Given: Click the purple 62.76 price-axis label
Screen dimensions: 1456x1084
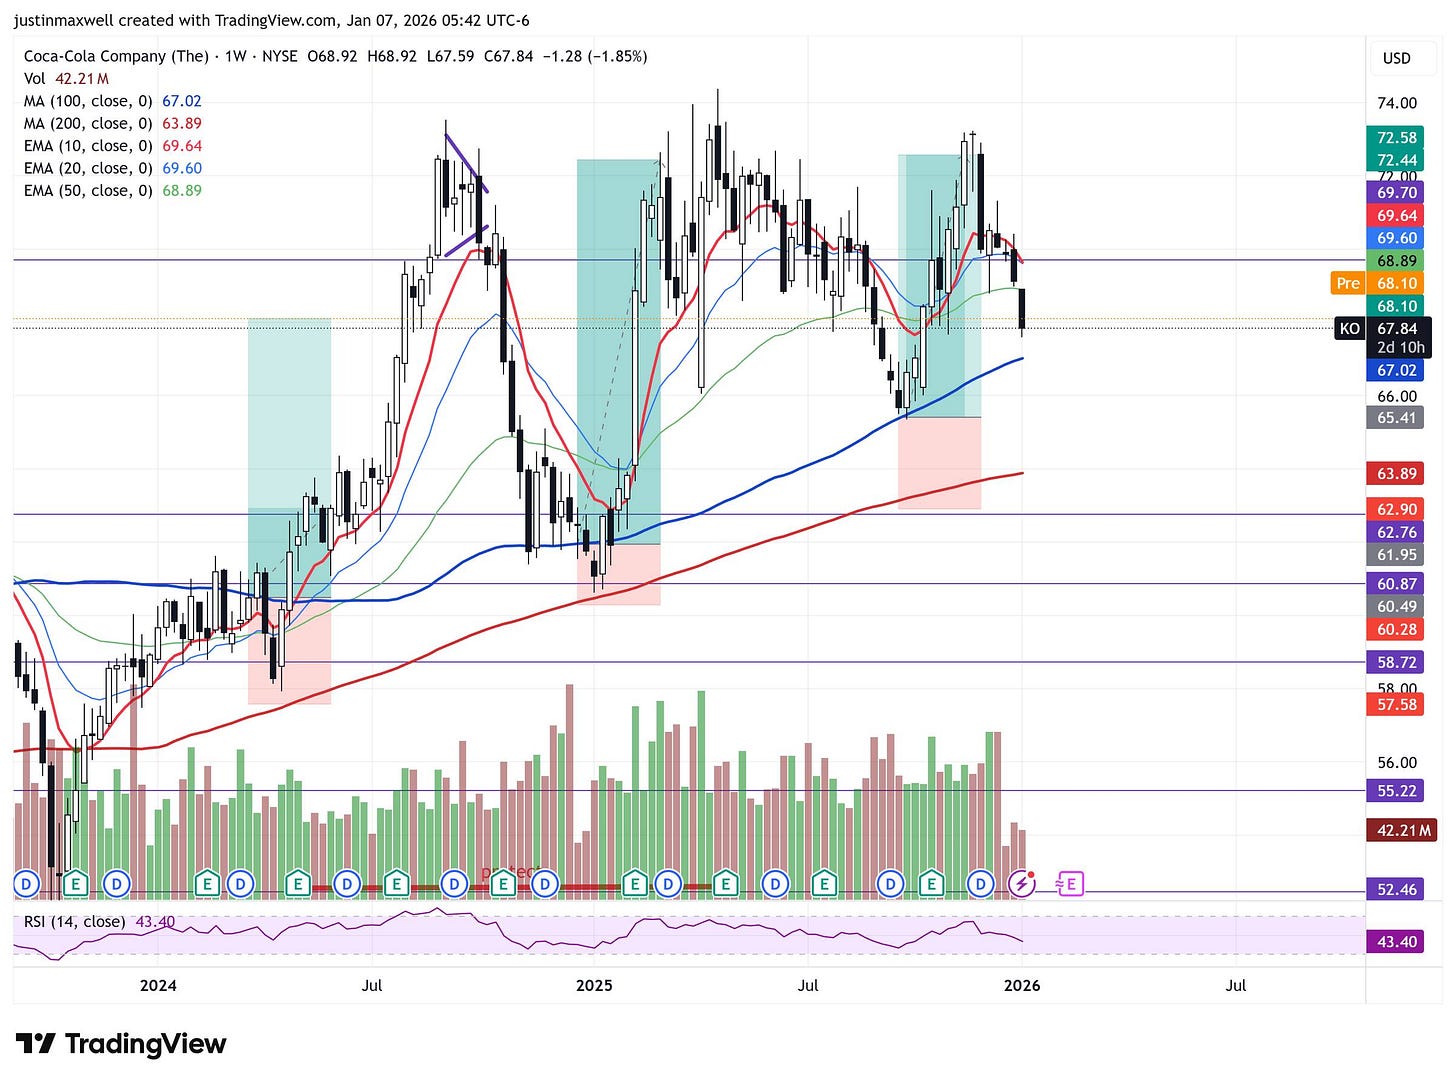Looking at the screenshot, I should pos(1397,532).
